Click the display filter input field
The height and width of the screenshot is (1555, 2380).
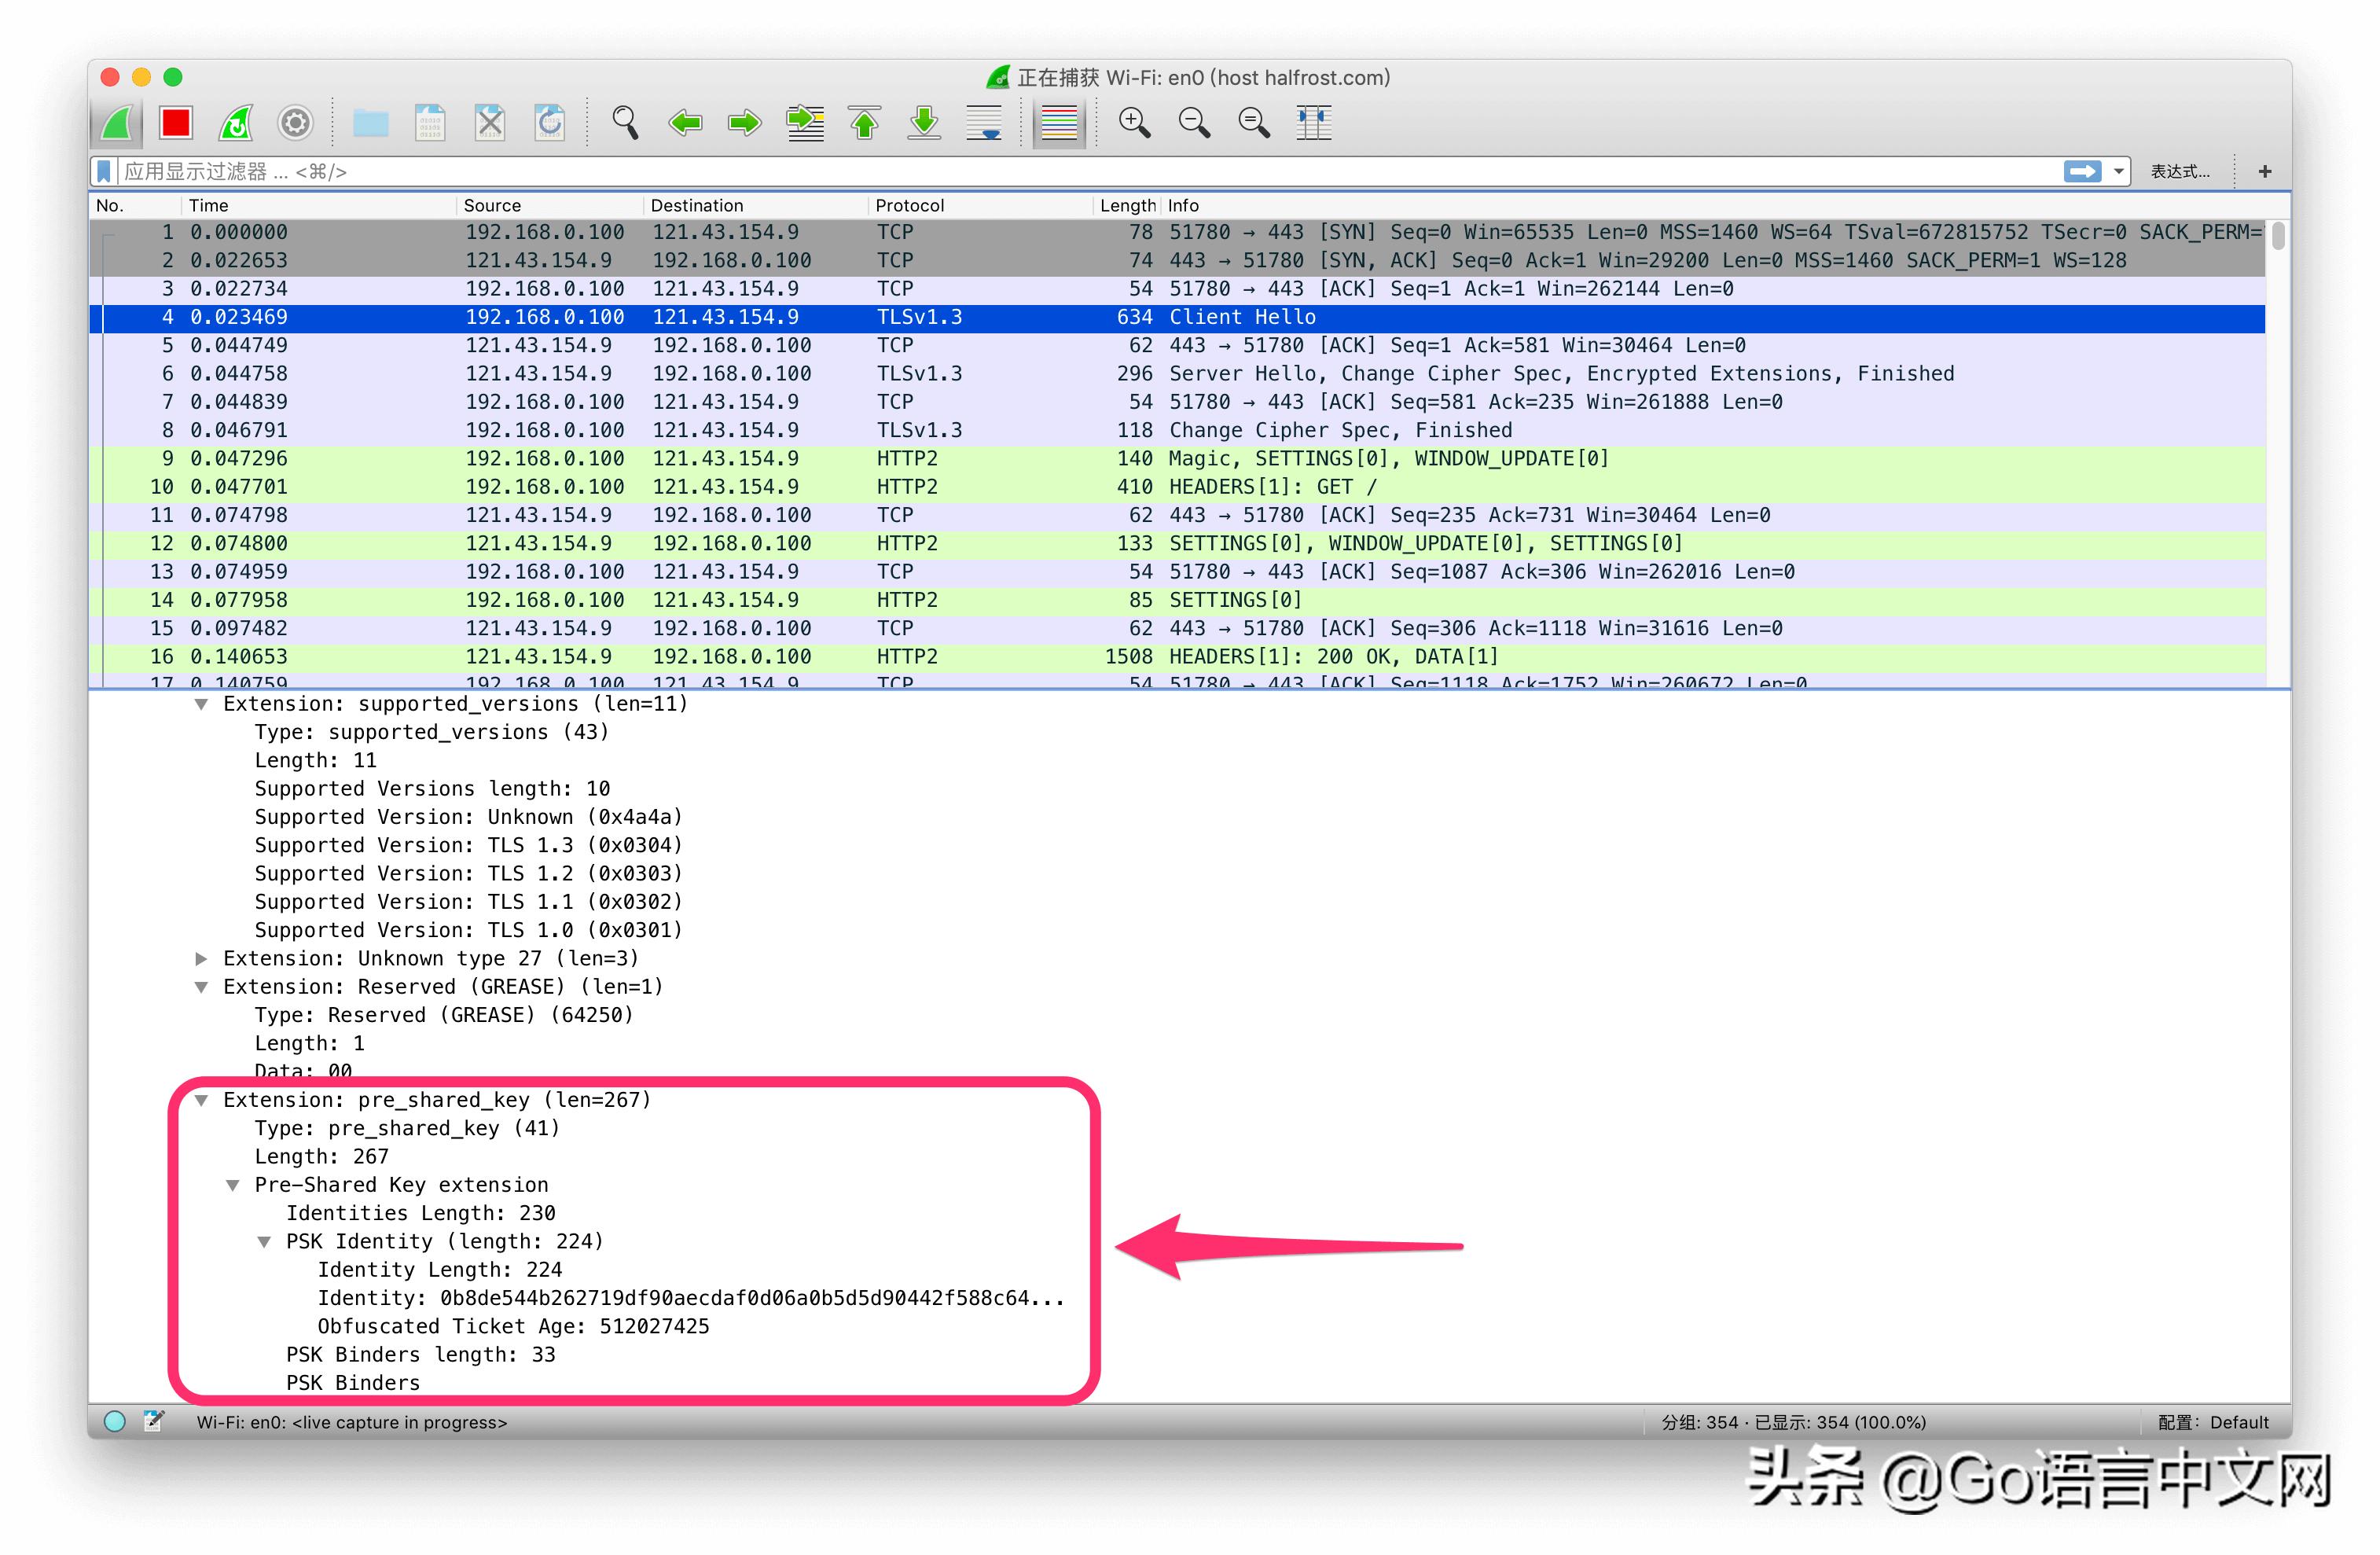click(1000, 172)
